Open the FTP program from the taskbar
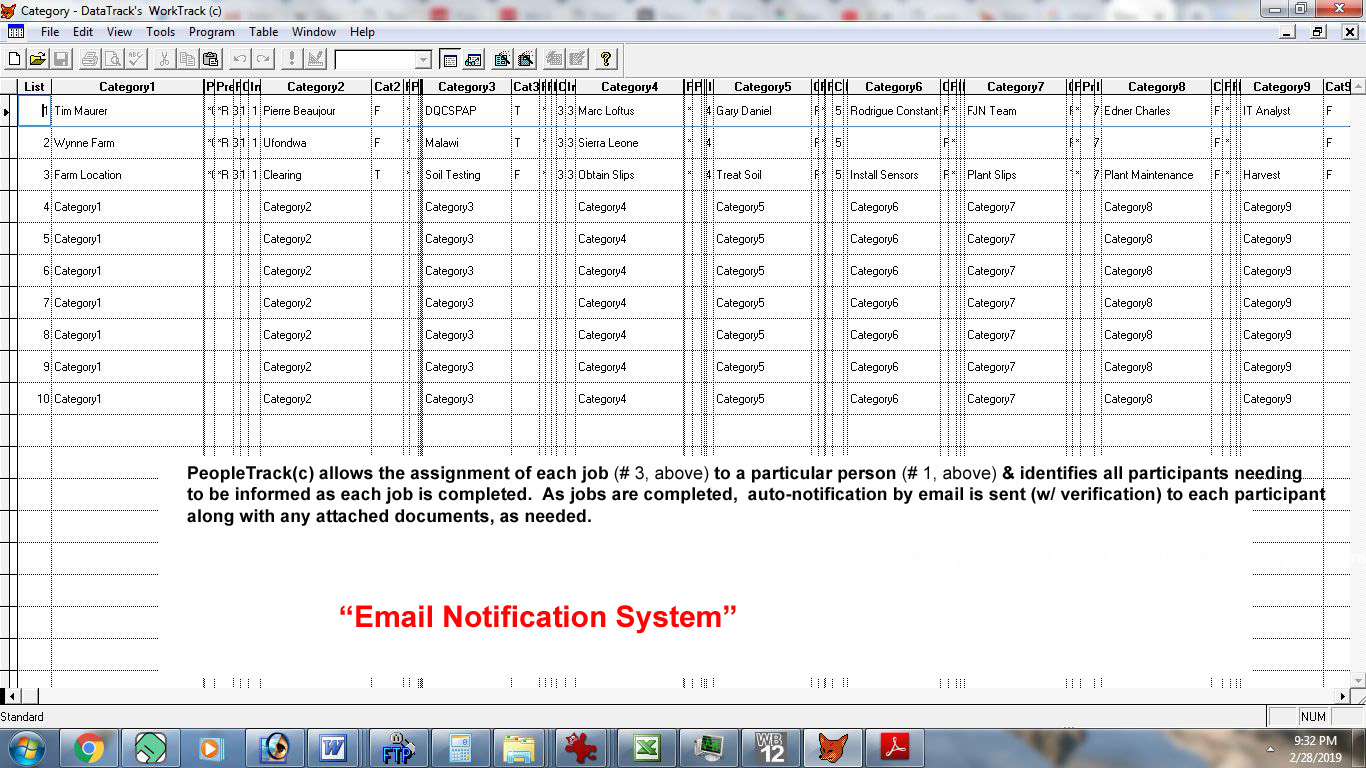 pos(397,748)
